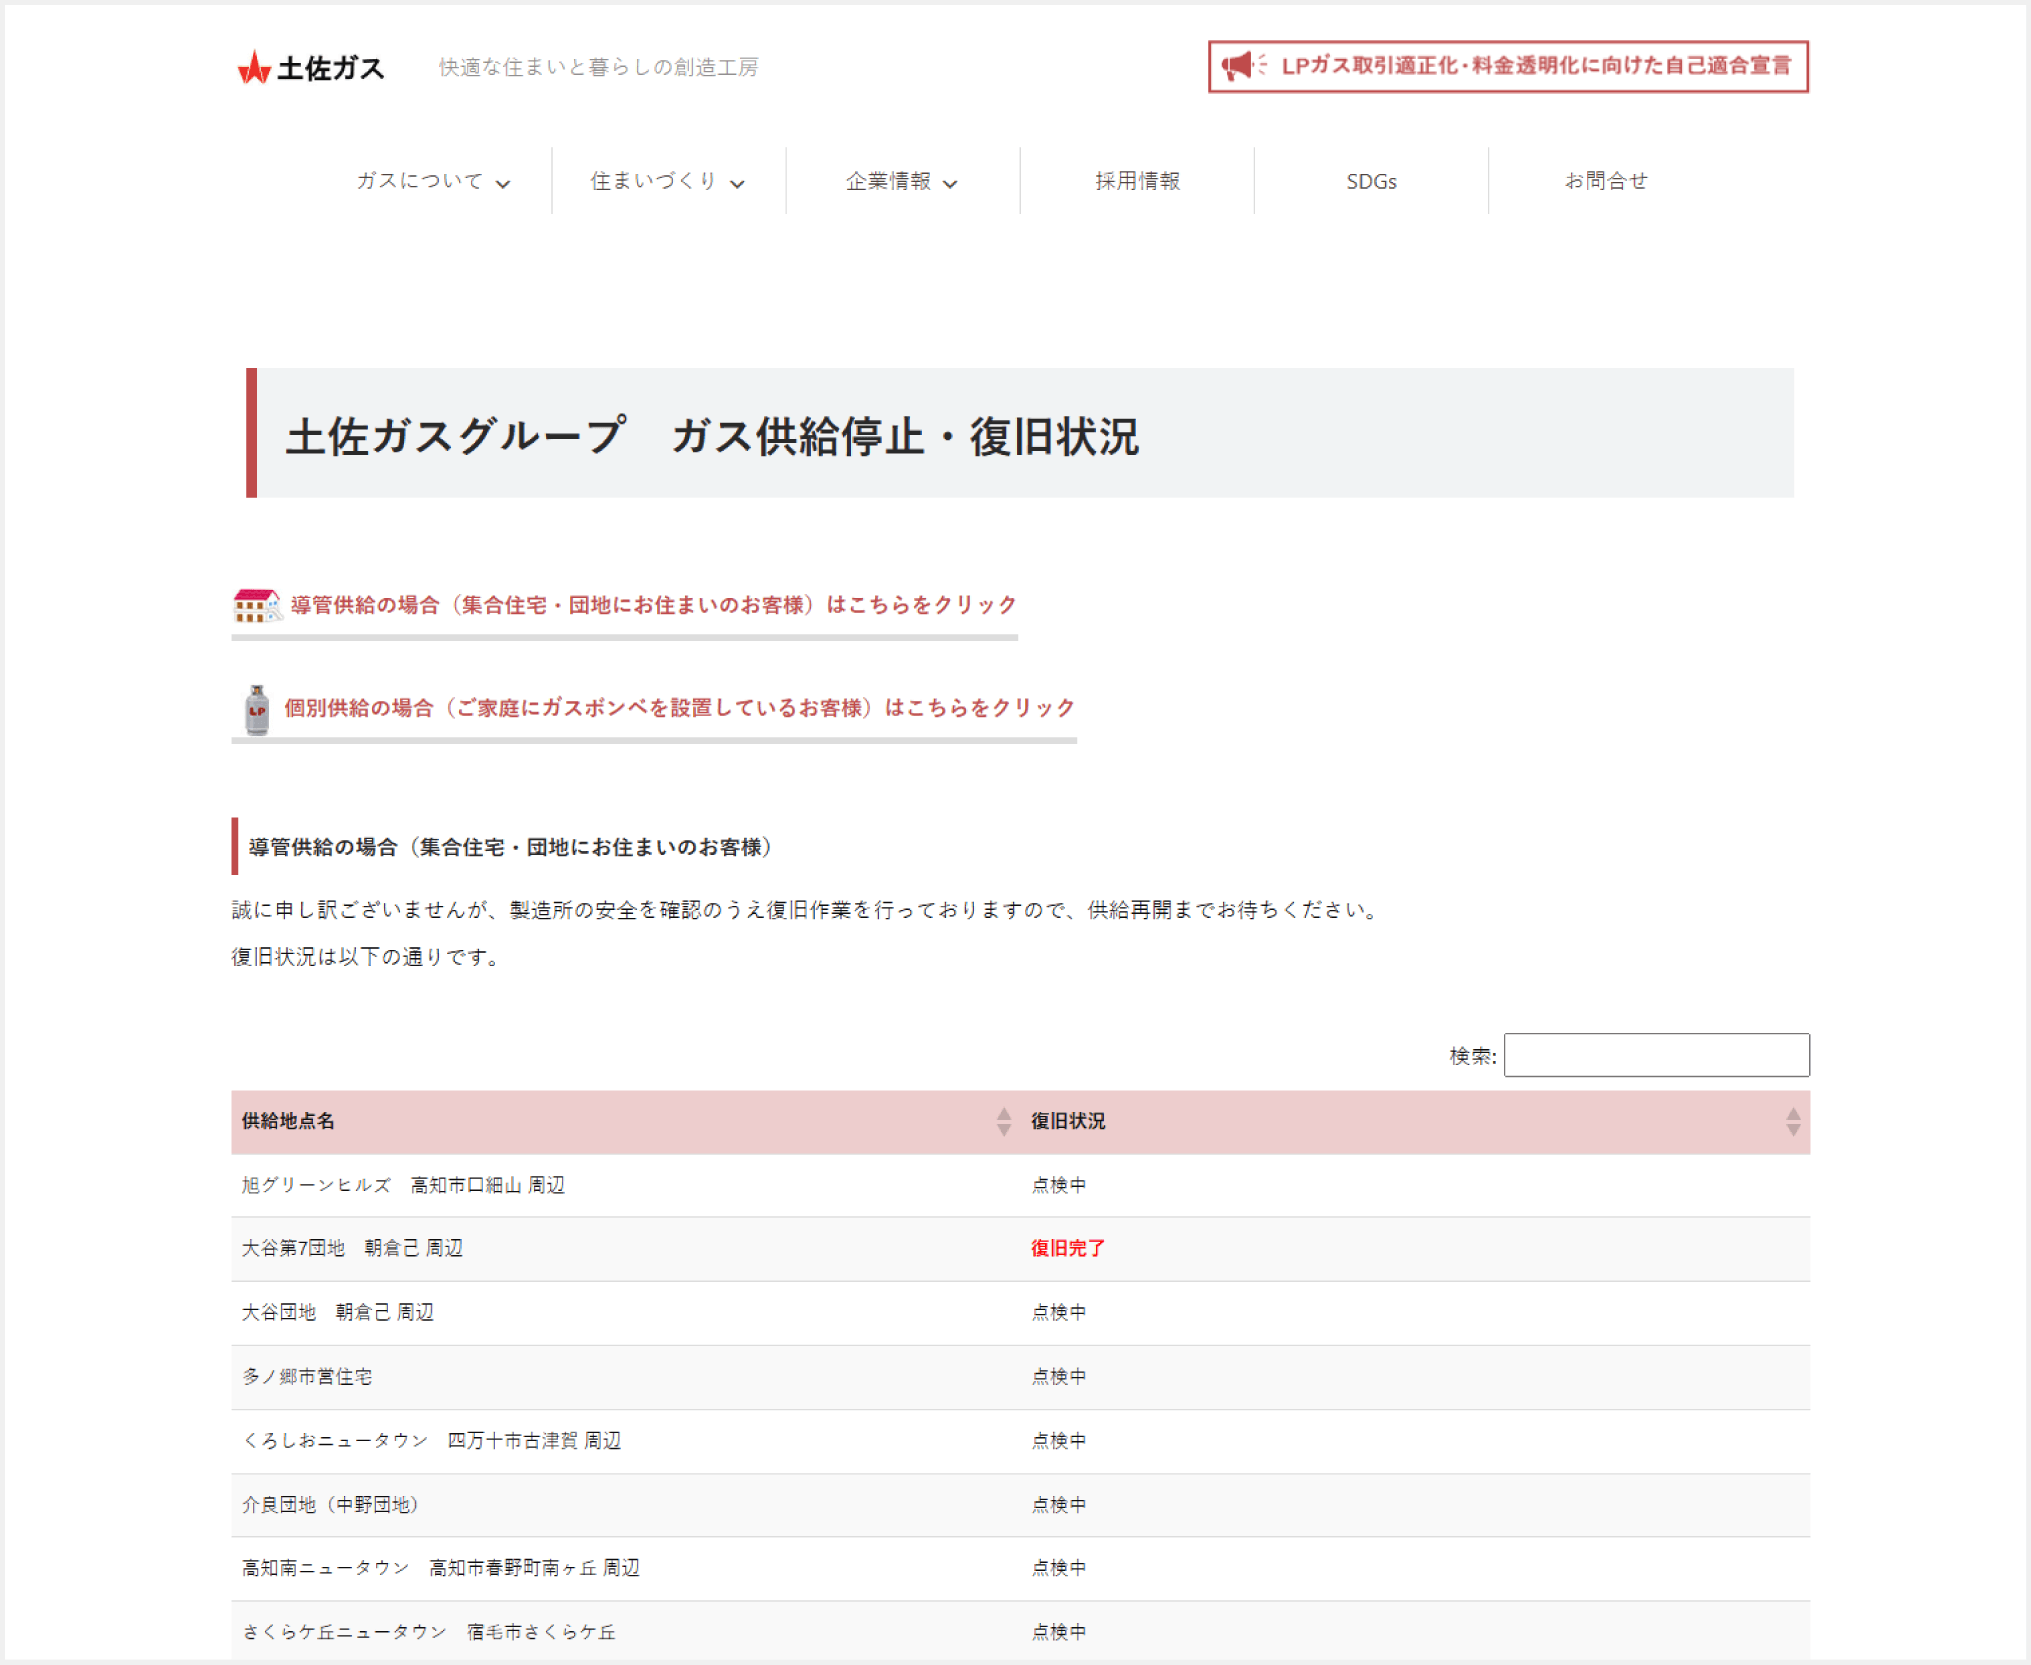Click into the 検索 search field

click(x=1656, y=1055)
